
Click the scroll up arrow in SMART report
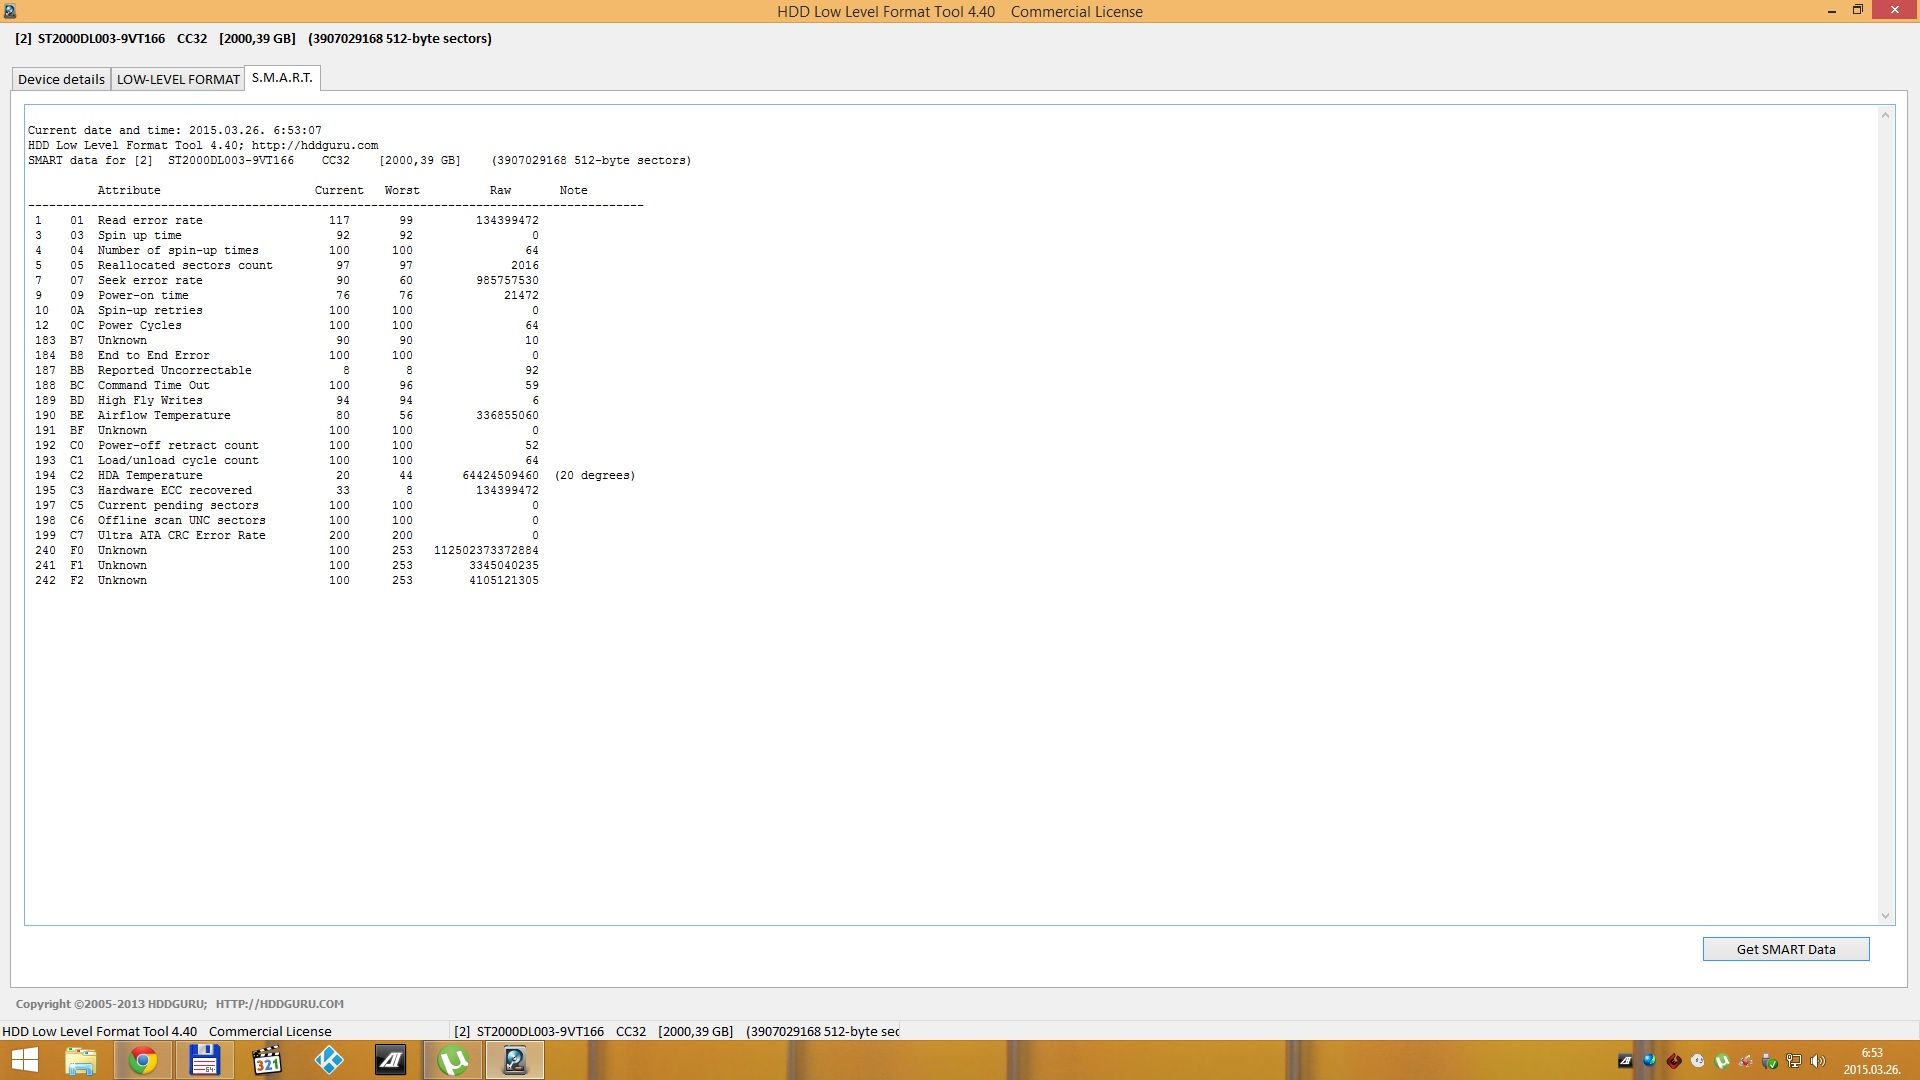[1885, 115]
